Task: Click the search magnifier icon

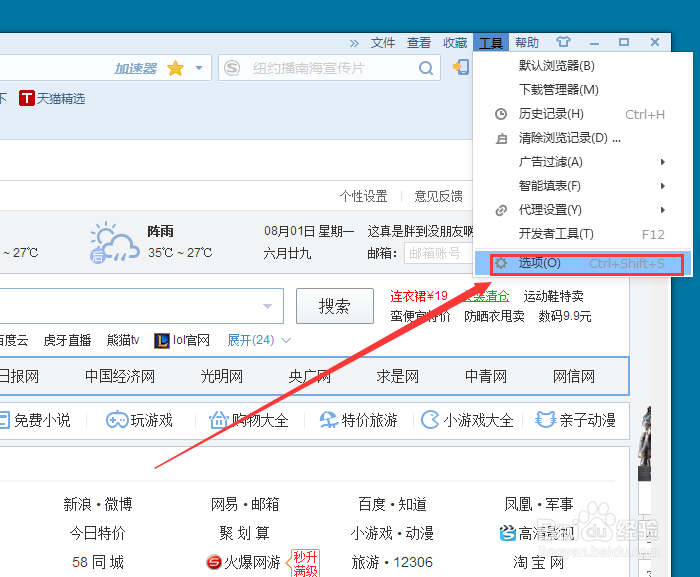Action: pyautogui.click(x=426, y=68)
